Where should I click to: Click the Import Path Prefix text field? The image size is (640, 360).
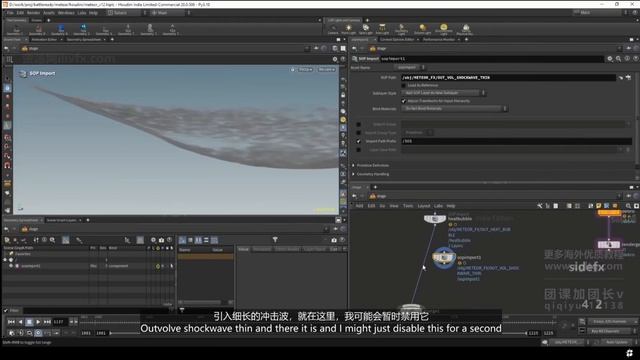coord(516,141)
